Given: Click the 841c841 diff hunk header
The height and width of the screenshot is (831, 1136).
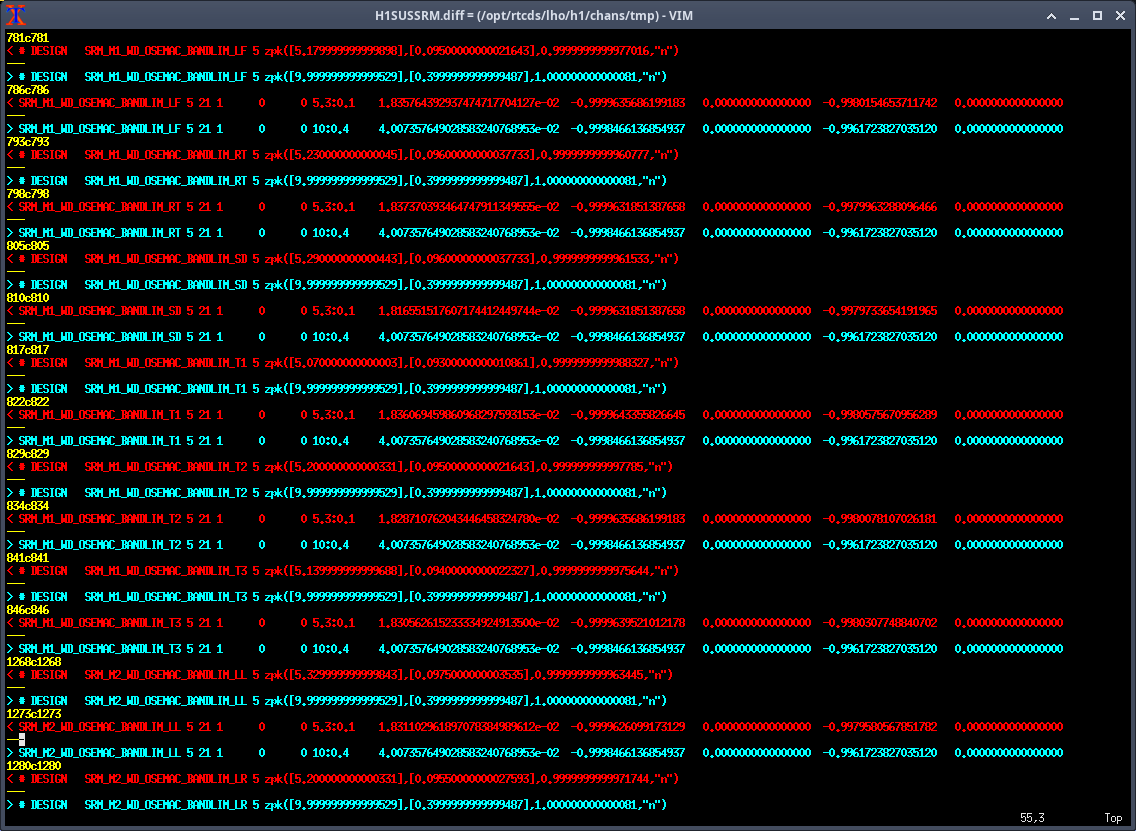Looking at the screenshot, I should click(27, 557).
